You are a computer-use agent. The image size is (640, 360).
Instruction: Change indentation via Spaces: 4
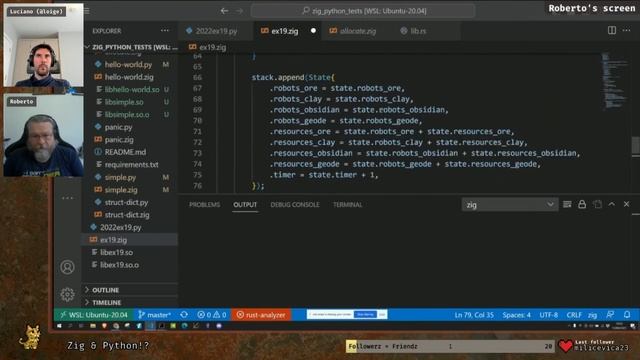click(x=516, y=315)
